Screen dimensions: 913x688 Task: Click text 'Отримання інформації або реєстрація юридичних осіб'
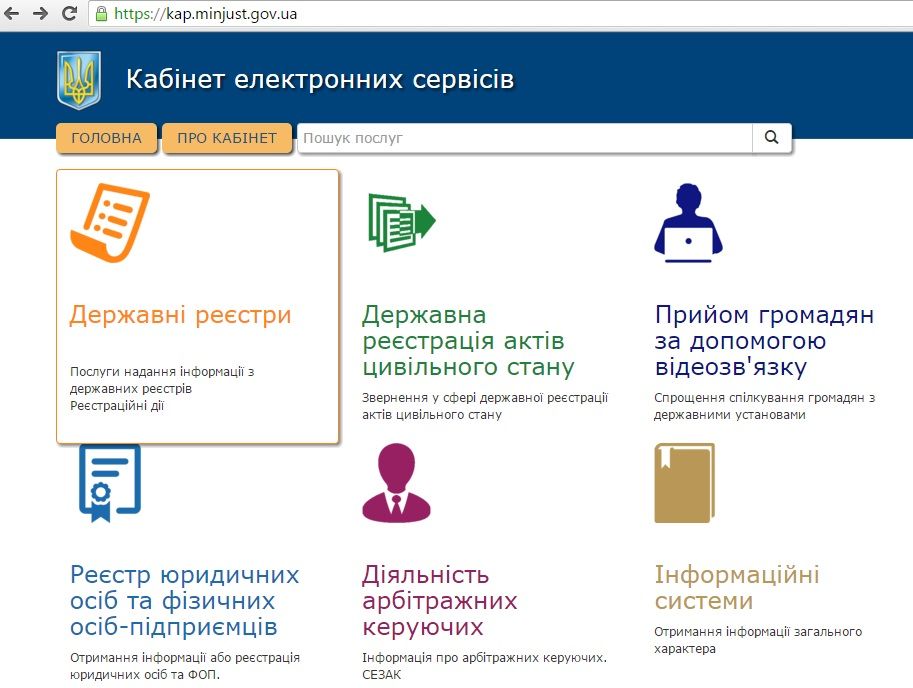[185, 666]
